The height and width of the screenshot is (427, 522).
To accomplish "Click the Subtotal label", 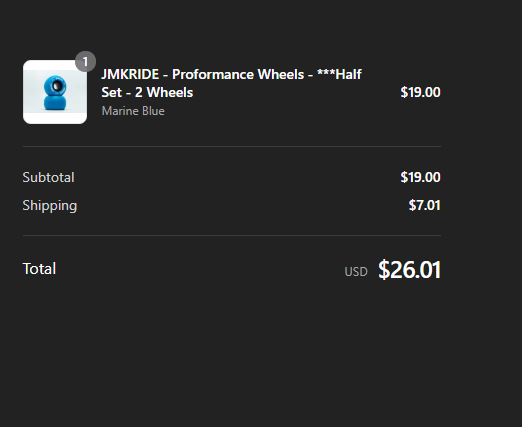I will point(48,177).
